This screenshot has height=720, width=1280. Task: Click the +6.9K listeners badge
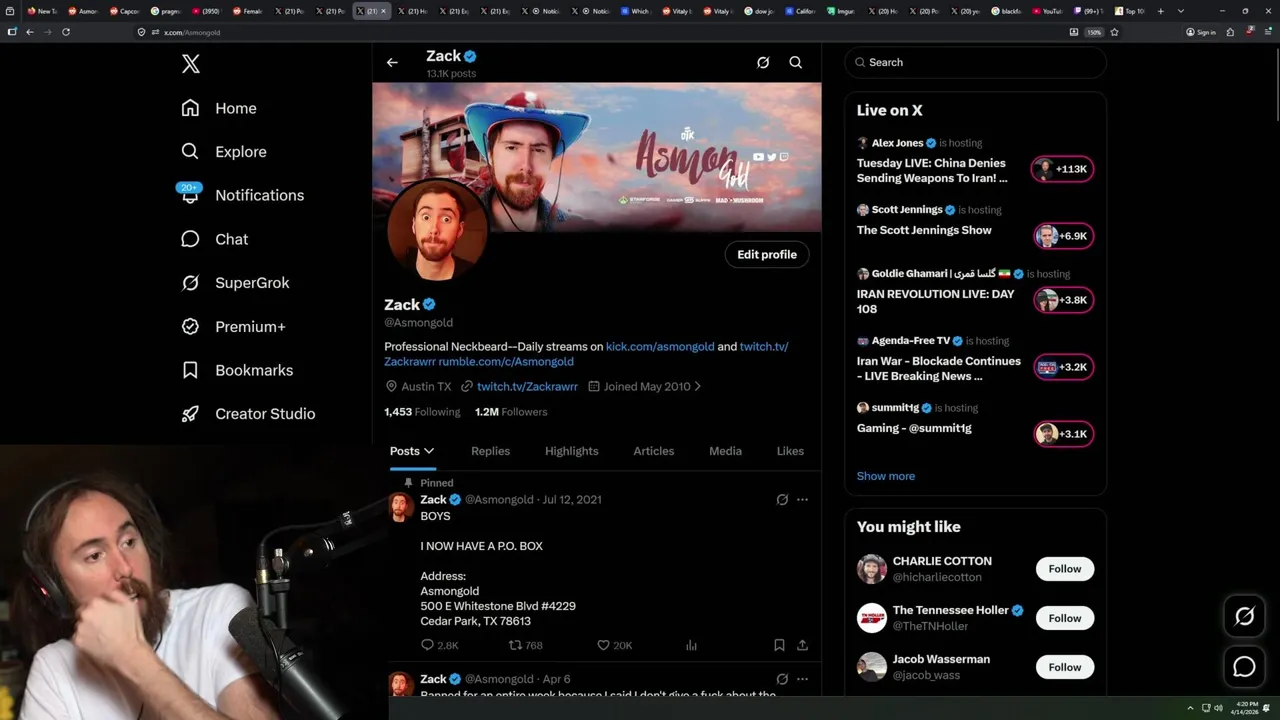click(x=1063, y=236)
